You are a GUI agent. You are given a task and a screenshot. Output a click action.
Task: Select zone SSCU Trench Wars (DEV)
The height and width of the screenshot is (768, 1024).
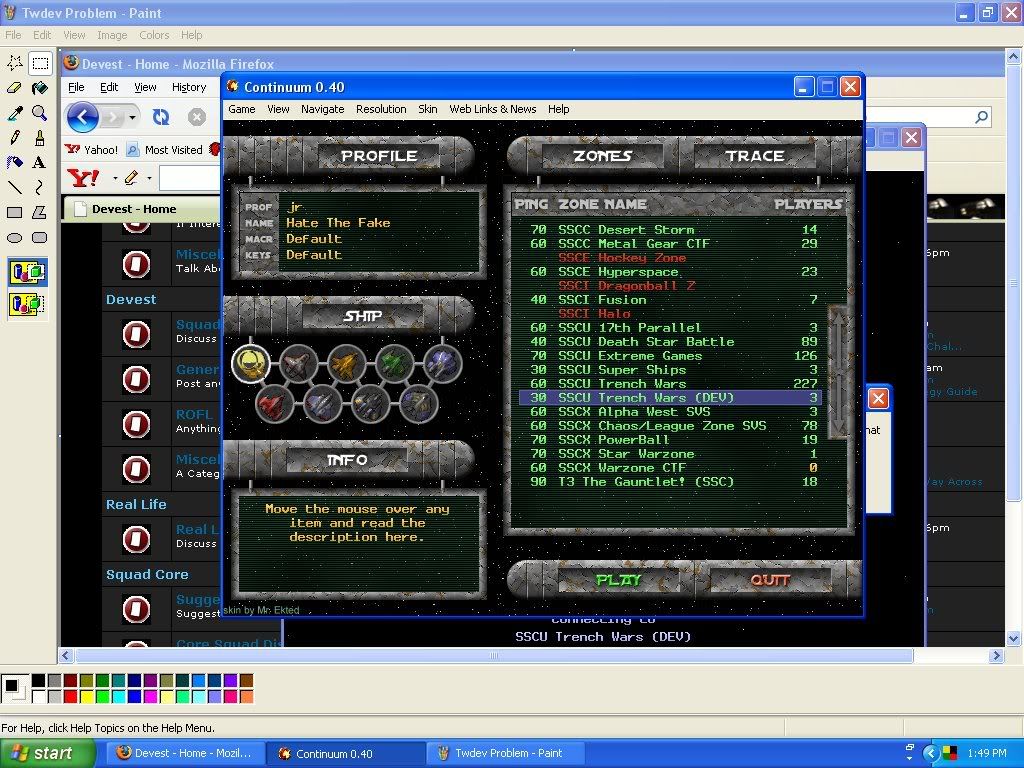coord(669,398)
